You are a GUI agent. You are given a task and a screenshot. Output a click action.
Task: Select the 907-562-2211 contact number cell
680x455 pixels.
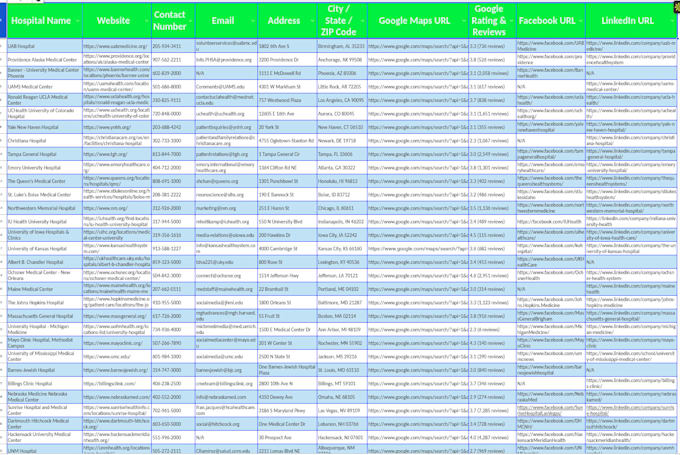click(173, 59)
